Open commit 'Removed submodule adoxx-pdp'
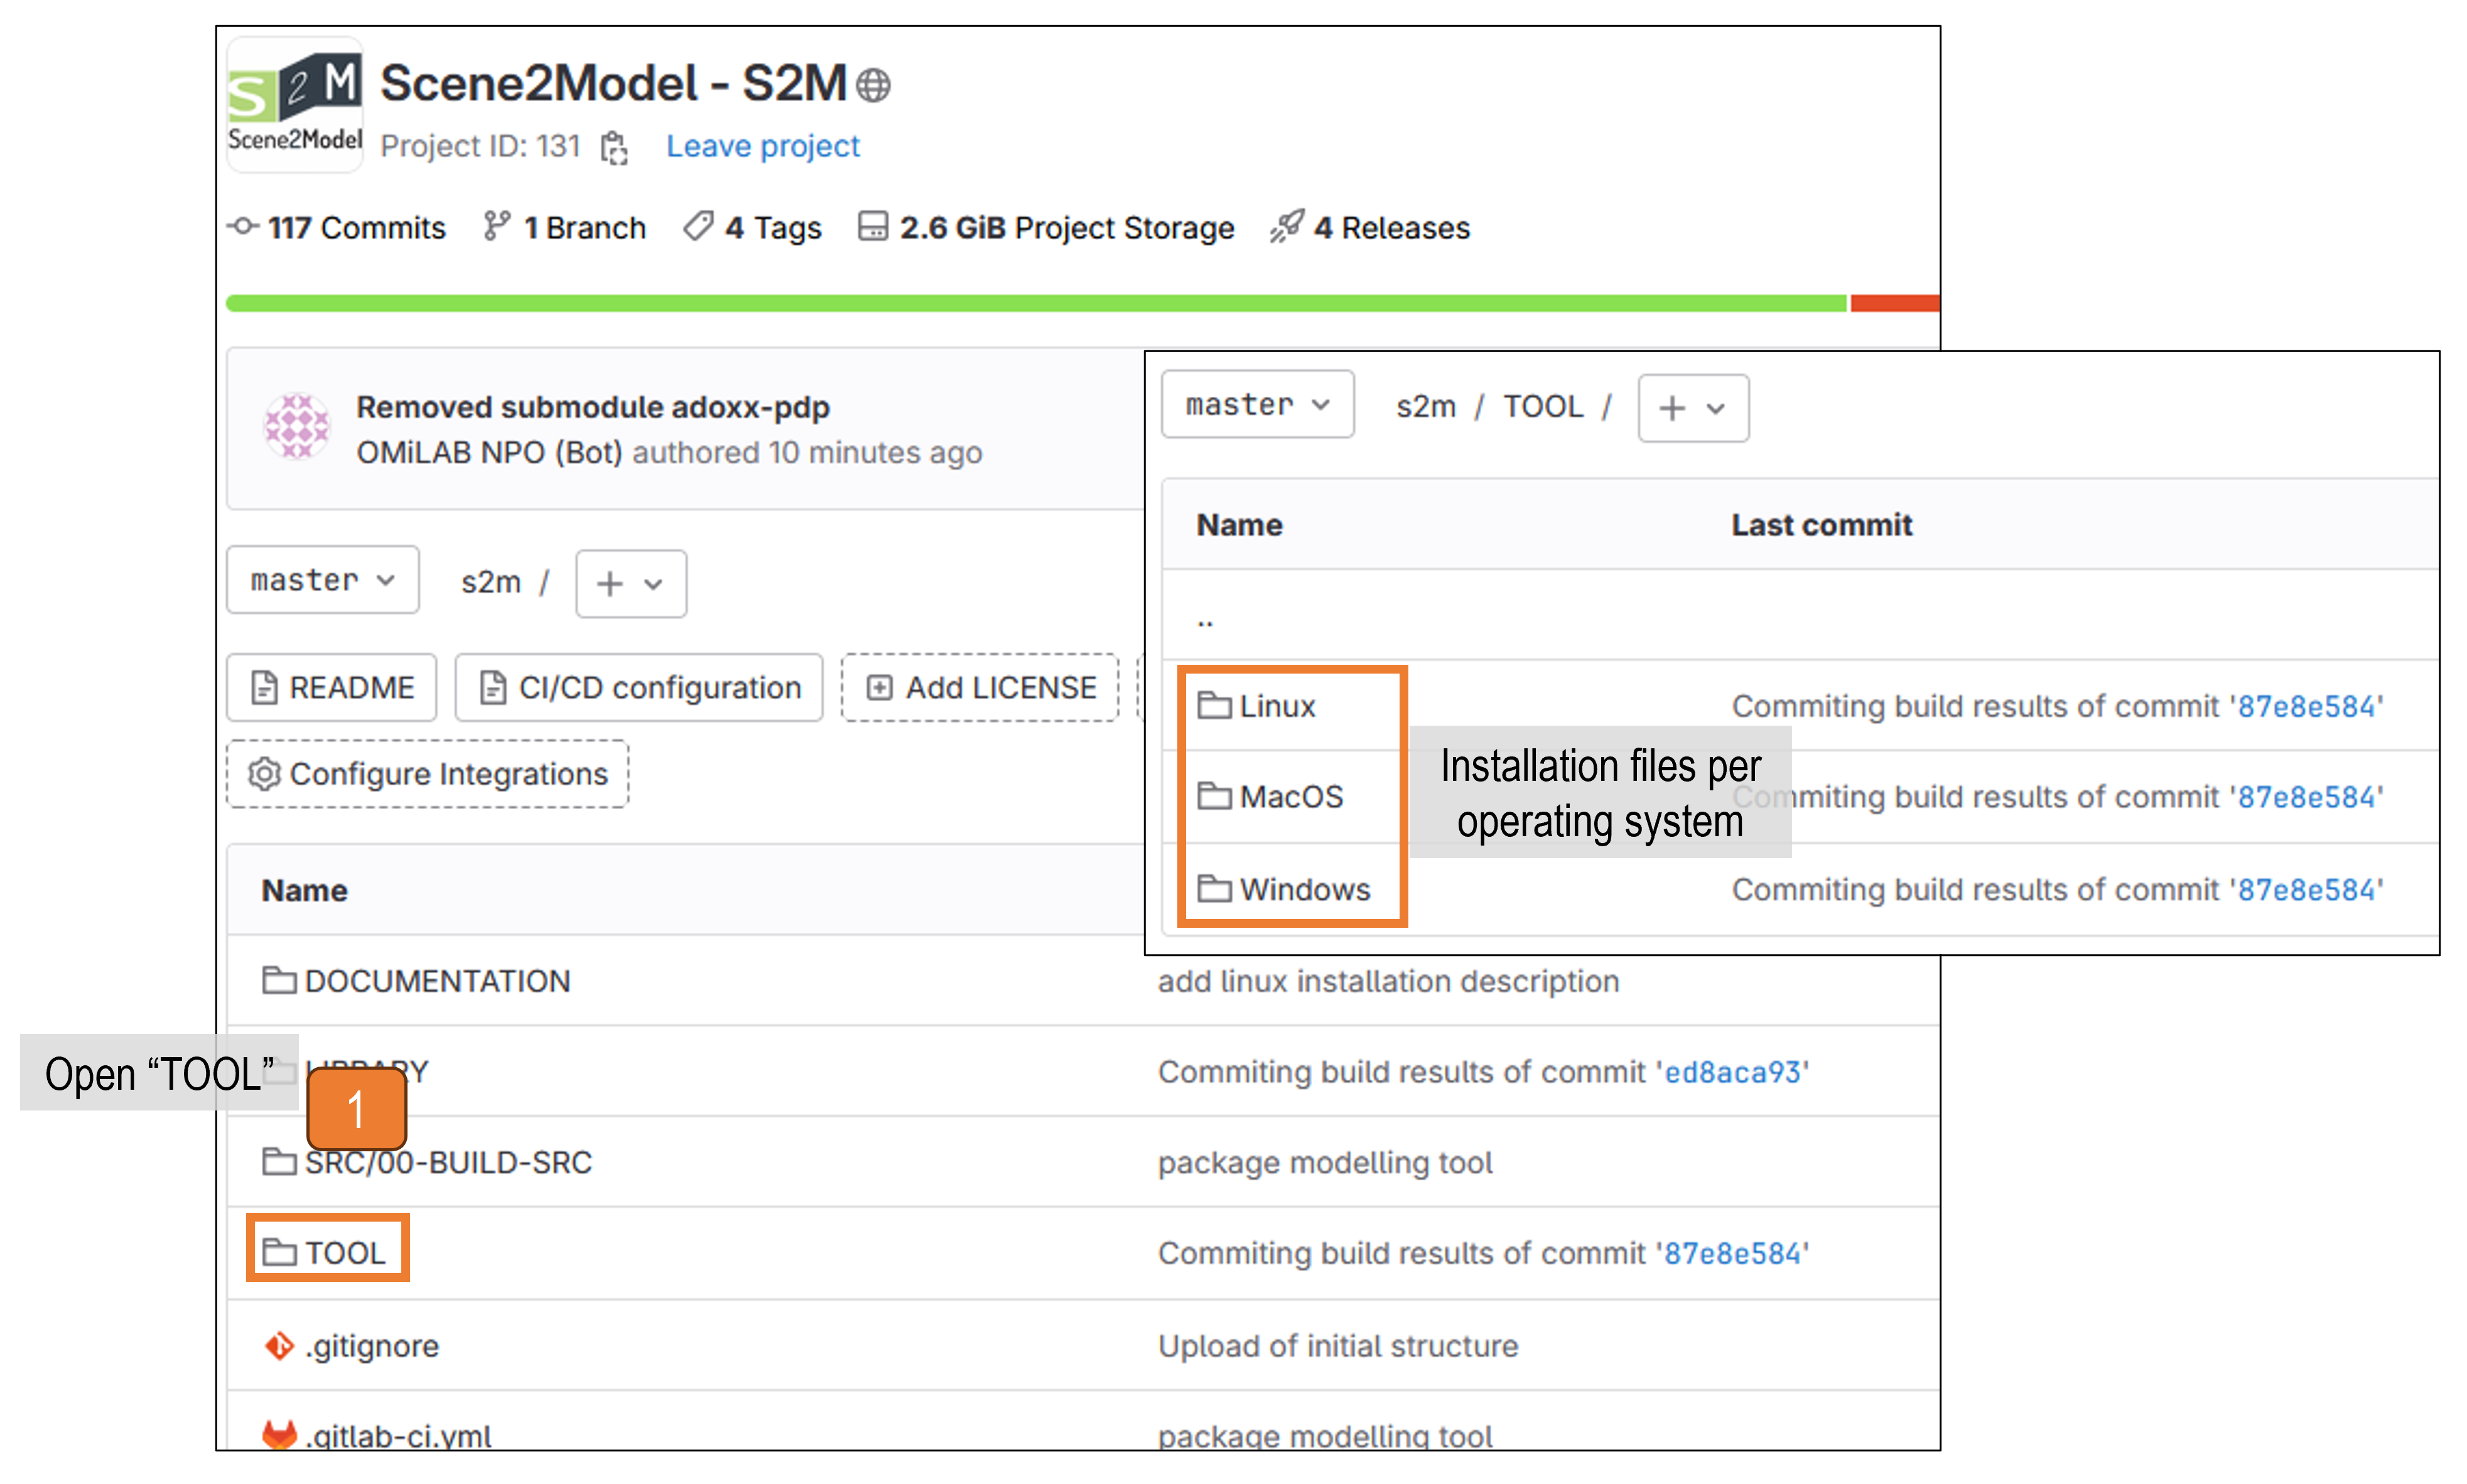 pyautogui.click(x=593, y=407)
